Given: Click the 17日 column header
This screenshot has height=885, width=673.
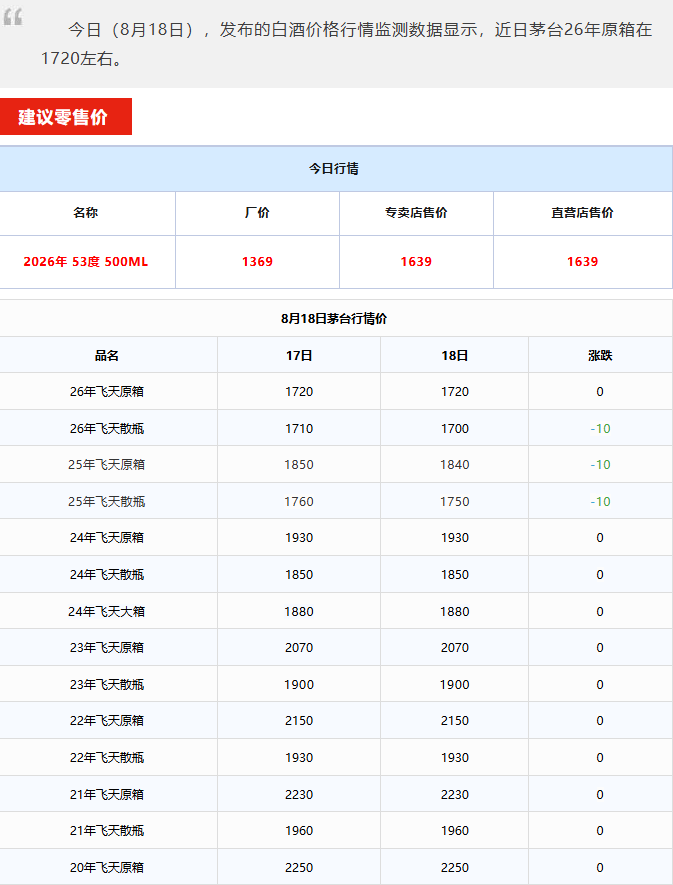Looking at the screenshot, I should click(299, 356).
